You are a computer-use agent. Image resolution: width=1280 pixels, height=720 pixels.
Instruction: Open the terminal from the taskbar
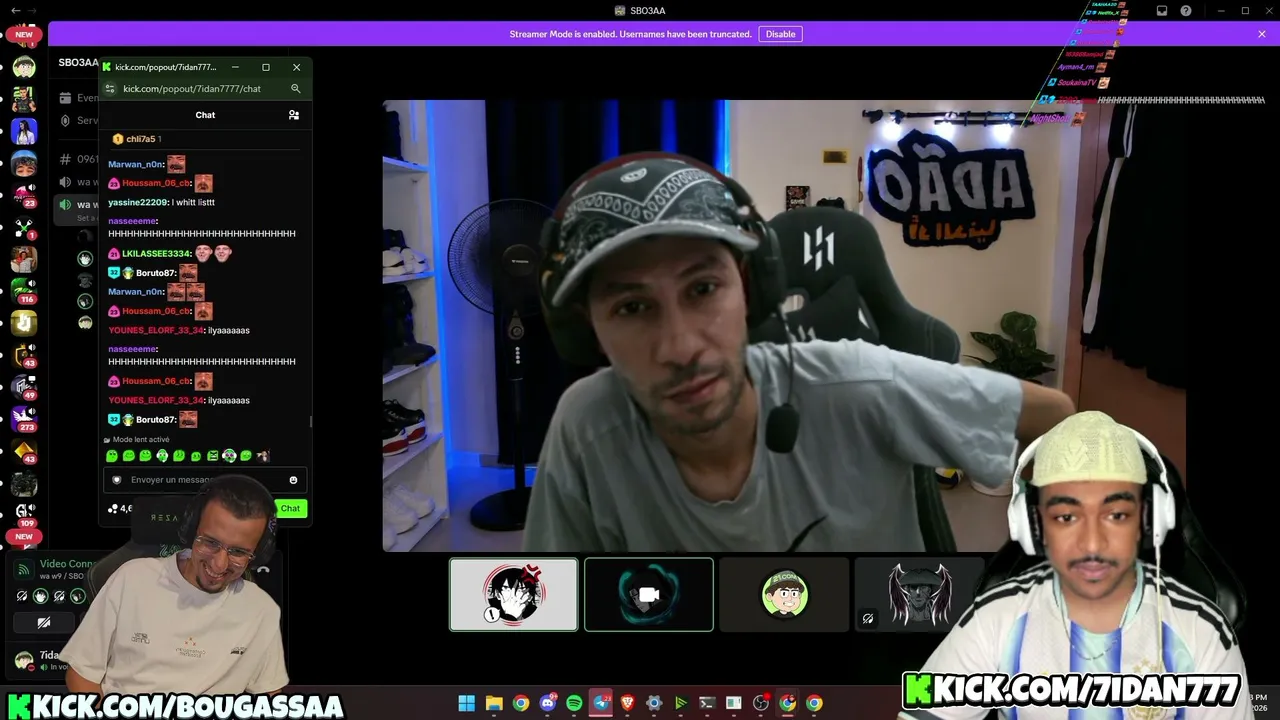coord(707,703)
